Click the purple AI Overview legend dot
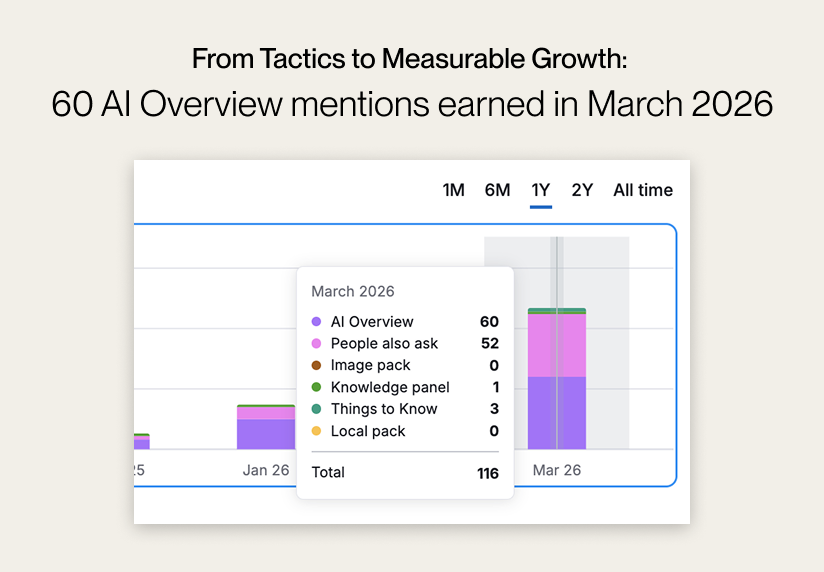This screenshot has width=824, height=572. click(x=316, y=322)
